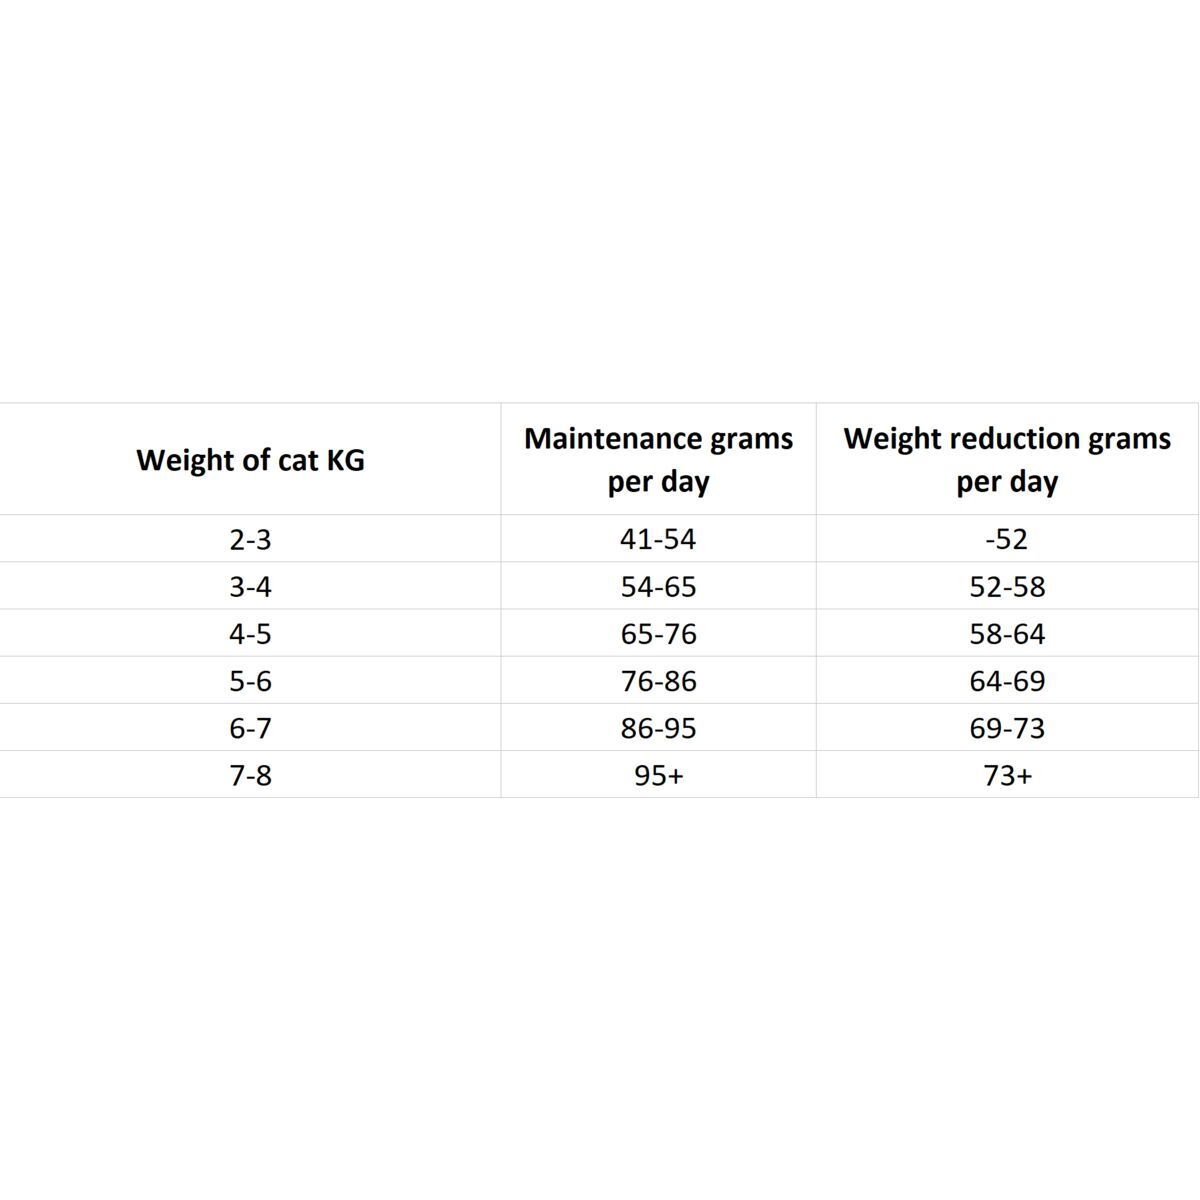1200x1200 pixels.
Task: Select the 64-69 weight reduction cell
Action: click(1007, 681)
